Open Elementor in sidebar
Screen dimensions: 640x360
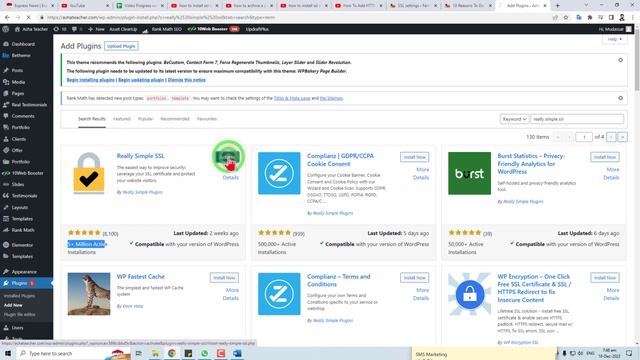(x=22, y=245)
